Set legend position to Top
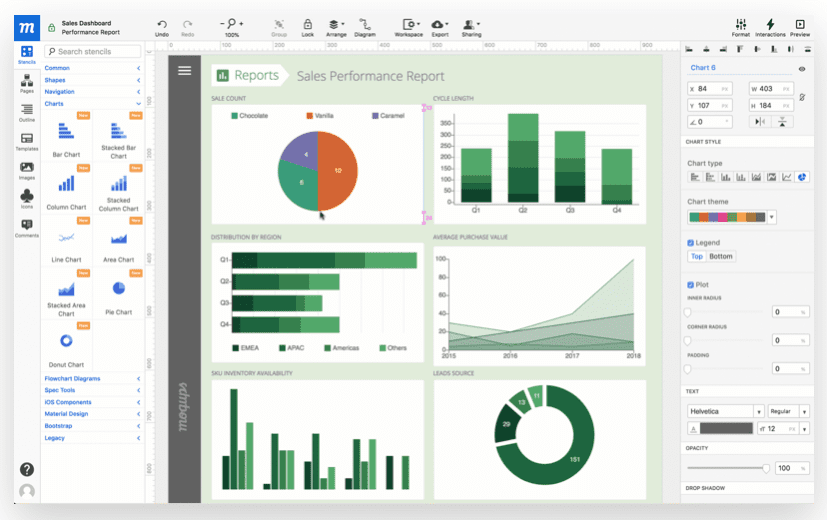This screenshot has width=827, height=520. [x=697, y=256]
